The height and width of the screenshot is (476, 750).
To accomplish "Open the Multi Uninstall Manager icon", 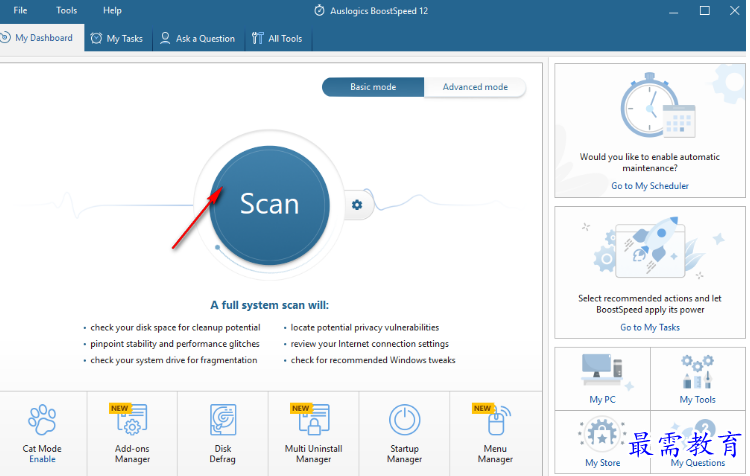I will [x=313, y=420].
